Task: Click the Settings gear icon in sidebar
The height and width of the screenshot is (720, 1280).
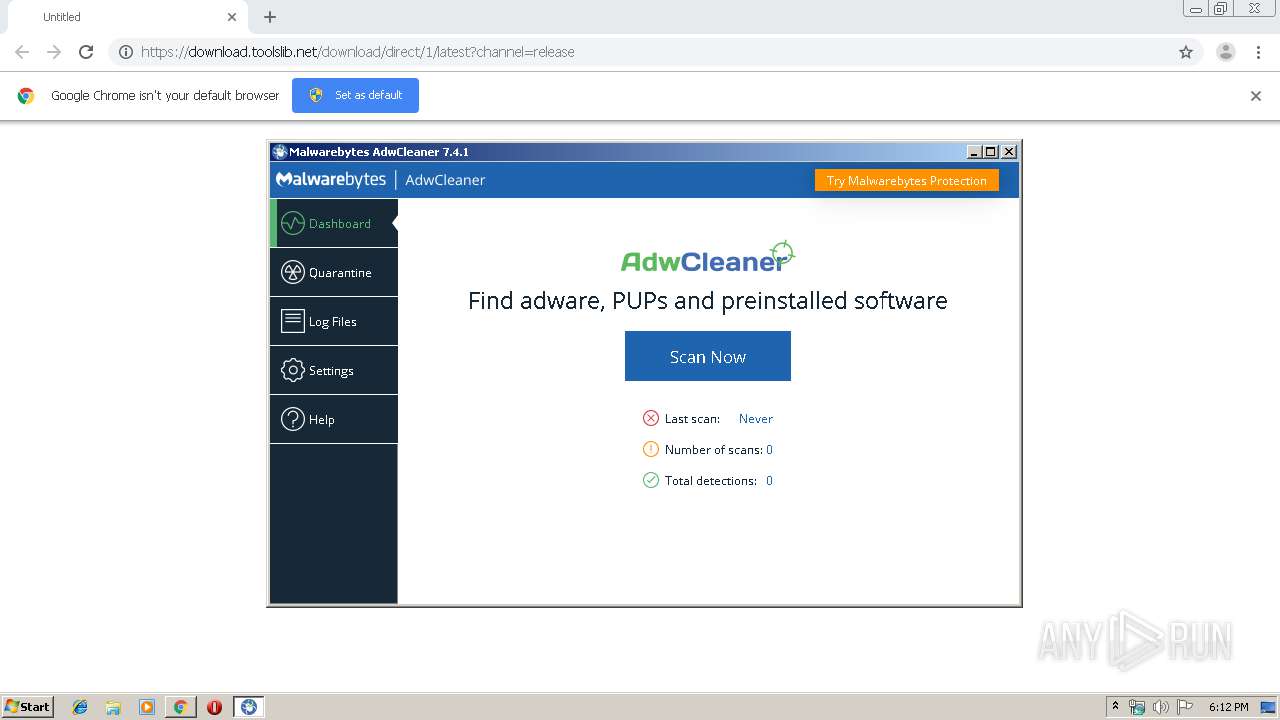Action: pyautogui.click(x=293, y=370)
